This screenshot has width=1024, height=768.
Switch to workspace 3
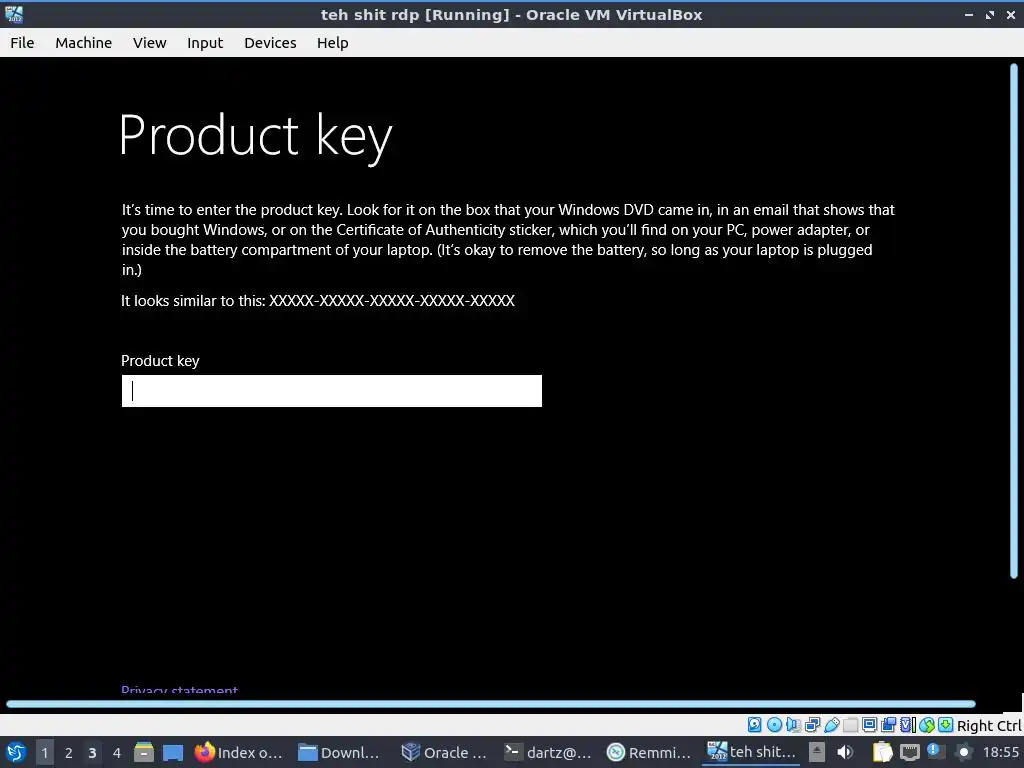92,753
